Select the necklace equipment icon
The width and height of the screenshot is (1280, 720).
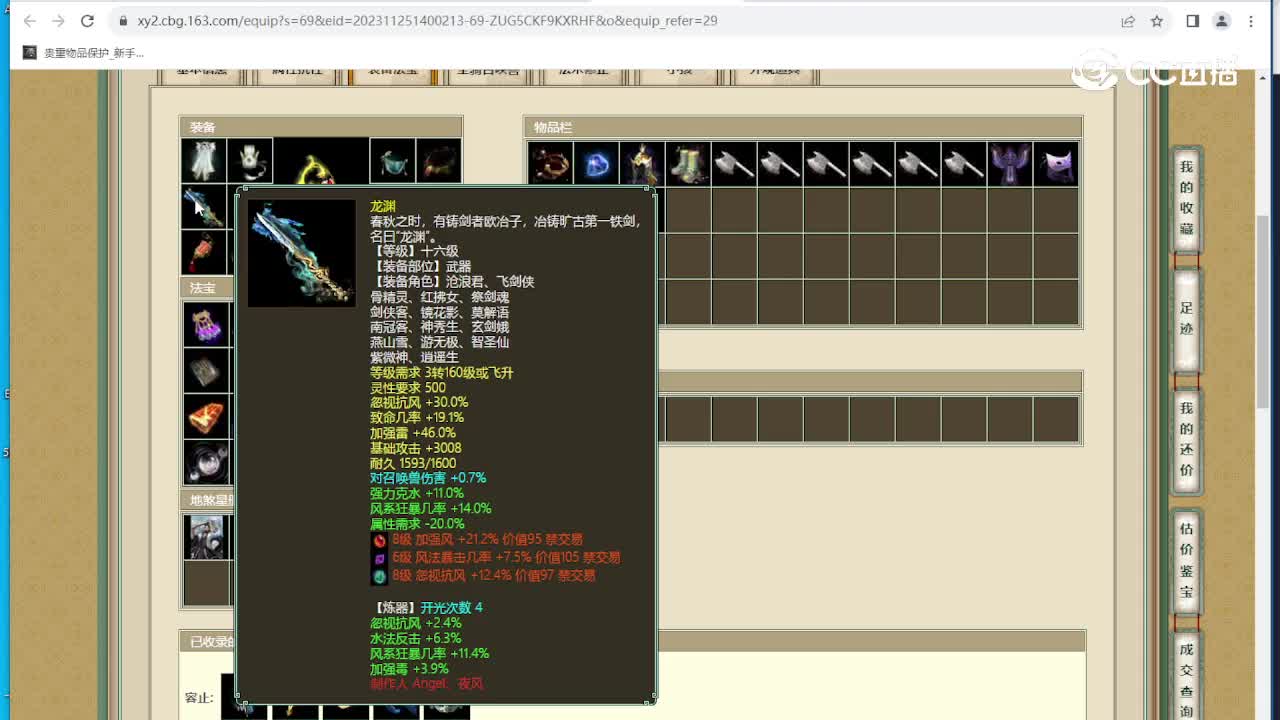(x=250, y=161)
